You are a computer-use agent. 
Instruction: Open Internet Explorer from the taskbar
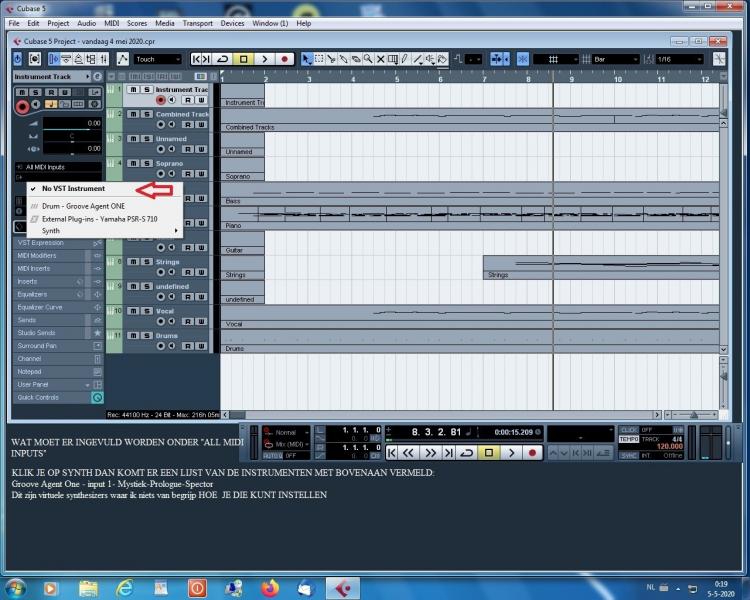[124, 588]
